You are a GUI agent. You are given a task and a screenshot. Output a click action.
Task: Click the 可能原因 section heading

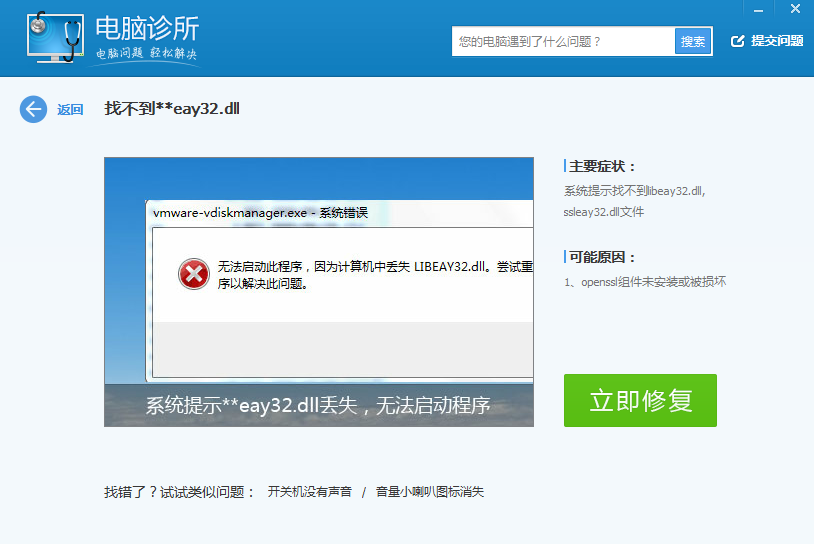pos(602,257)
